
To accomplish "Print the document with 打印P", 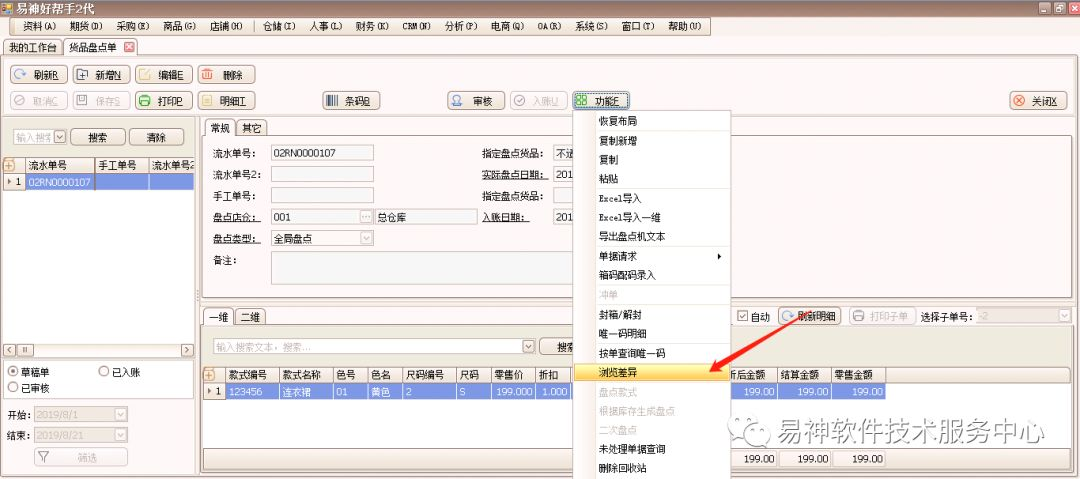I will [x=163, y=101].
